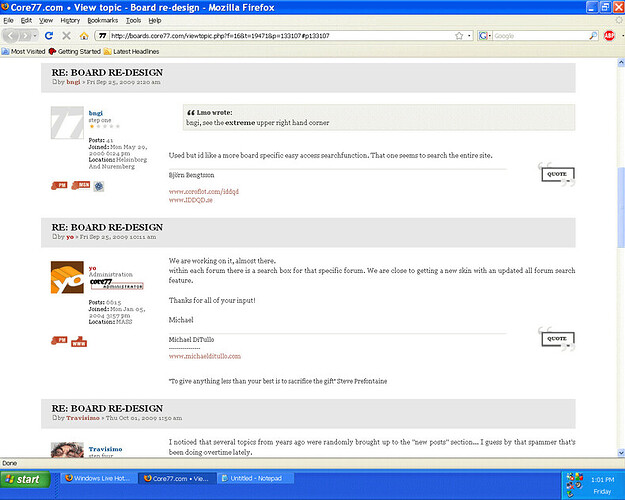Open the Tools menu
Screen dimensions: 625x500
tap(134, 20)
